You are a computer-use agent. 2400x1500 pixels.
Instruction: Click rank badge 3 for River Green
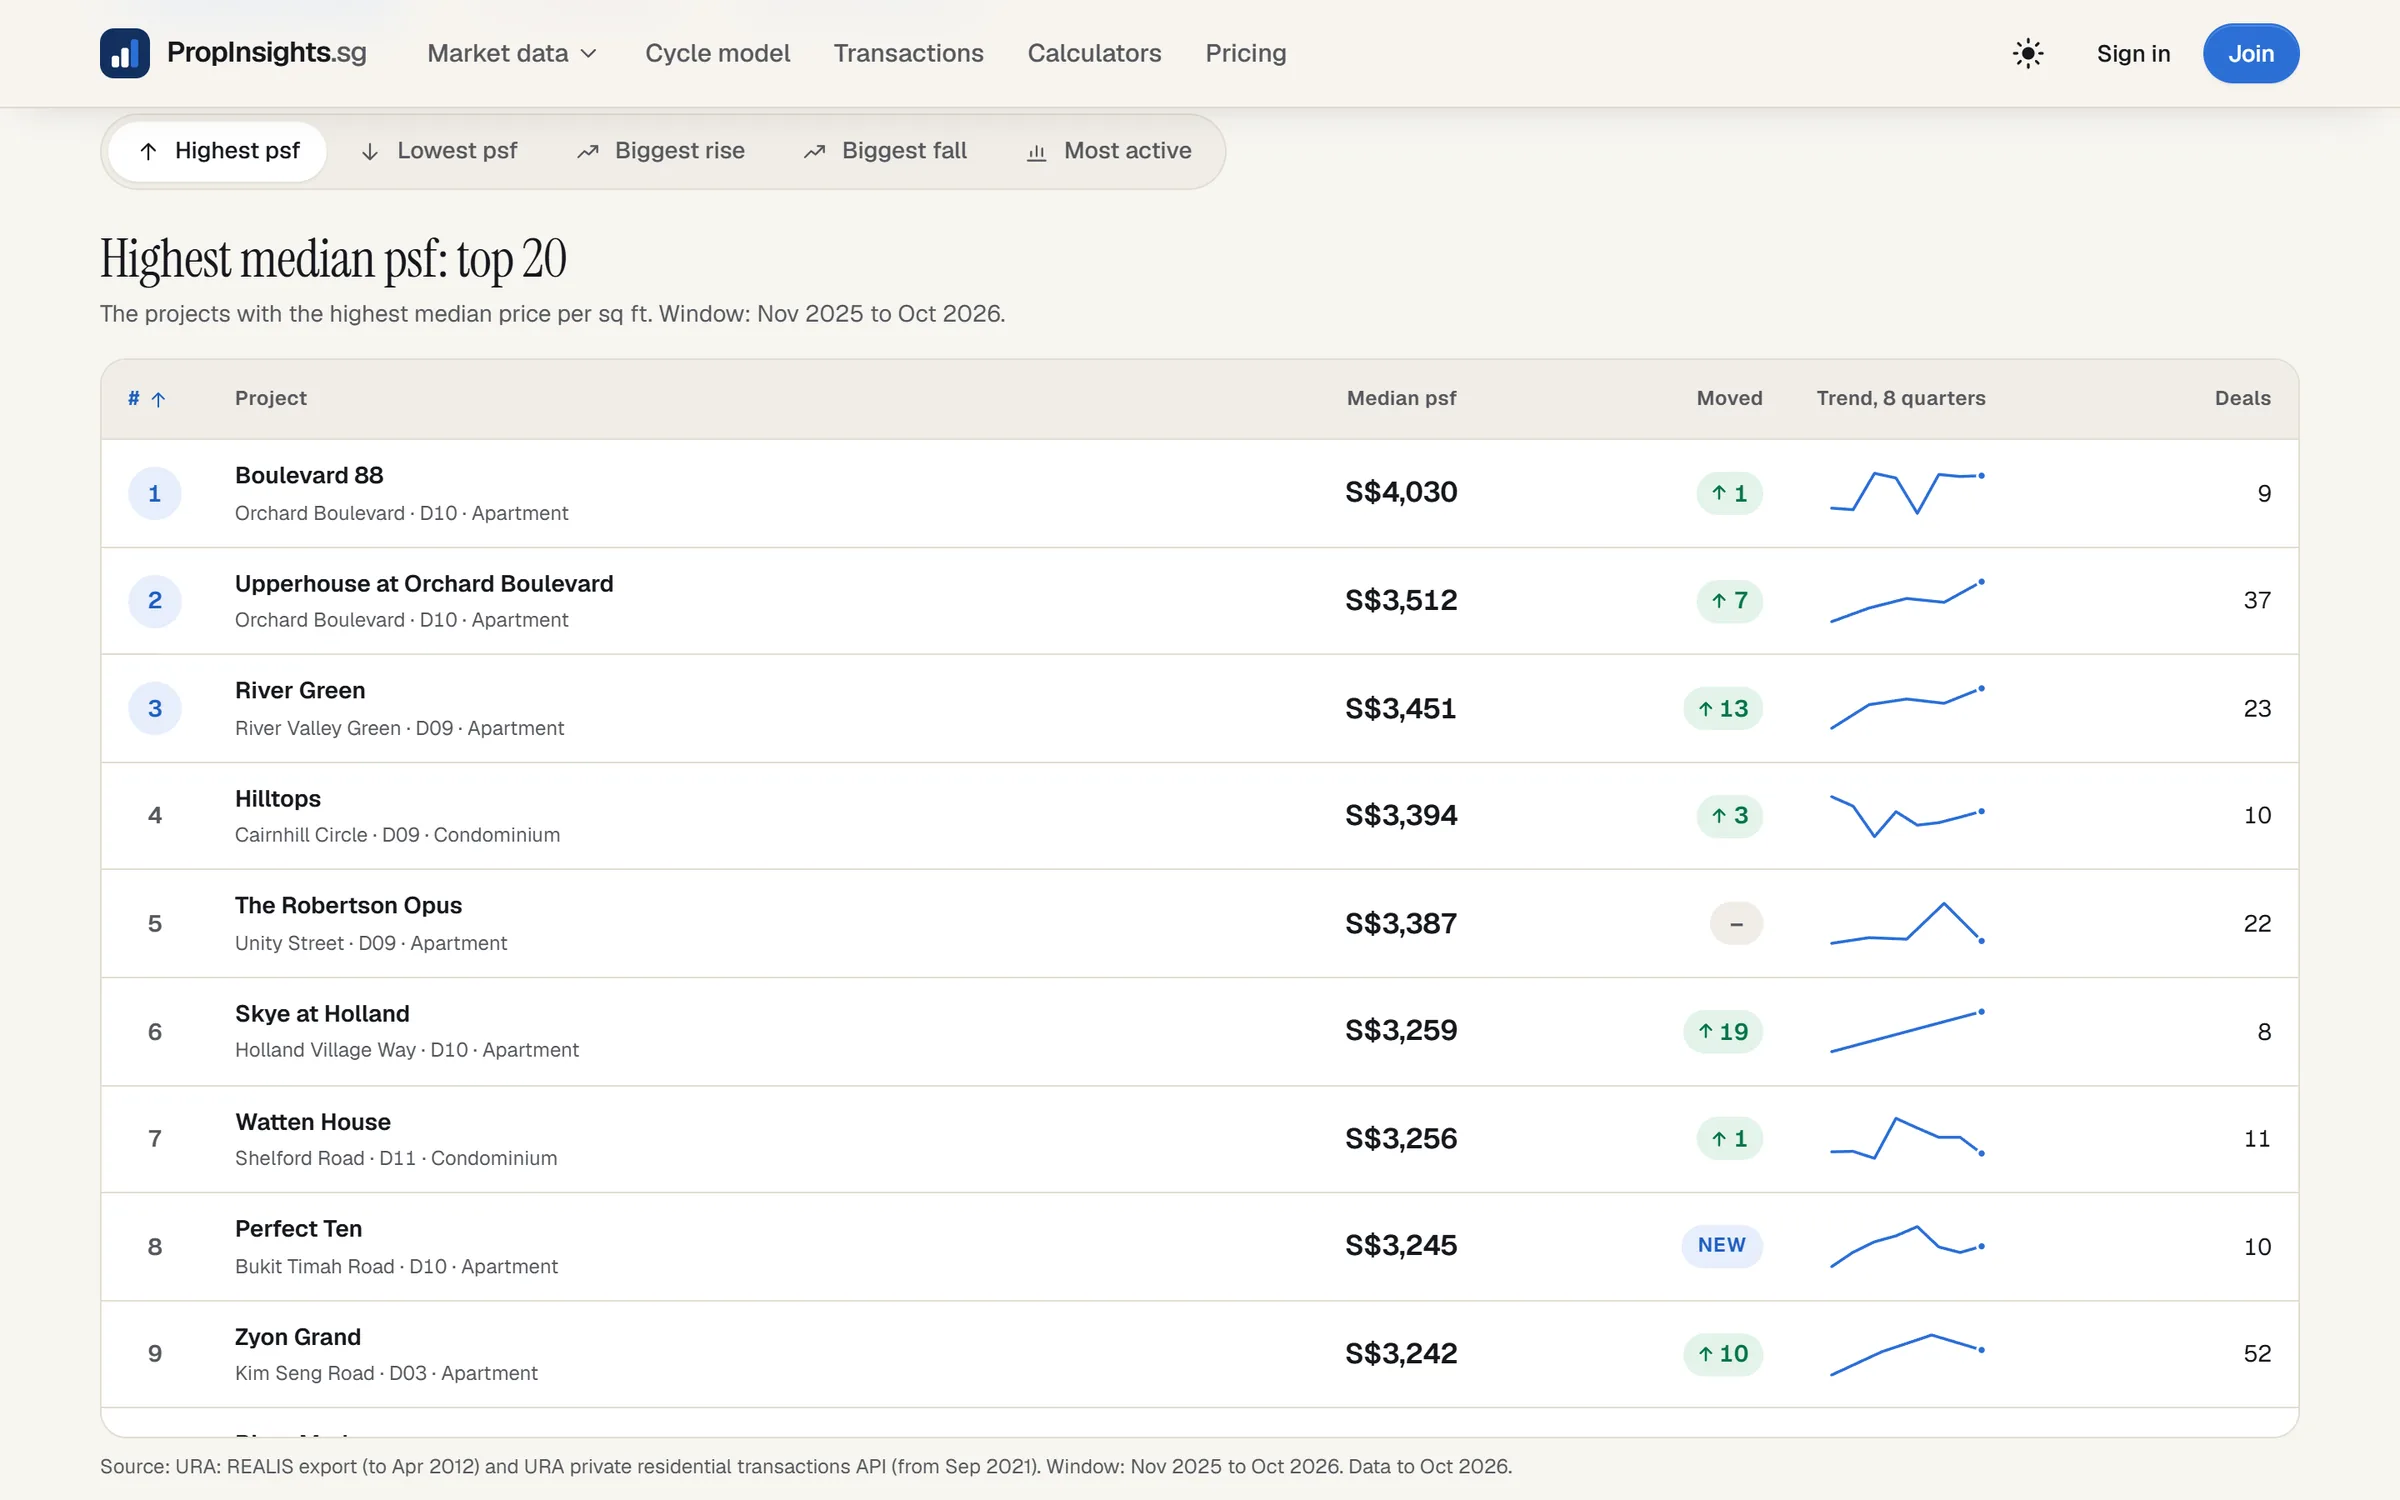point(155,708)
